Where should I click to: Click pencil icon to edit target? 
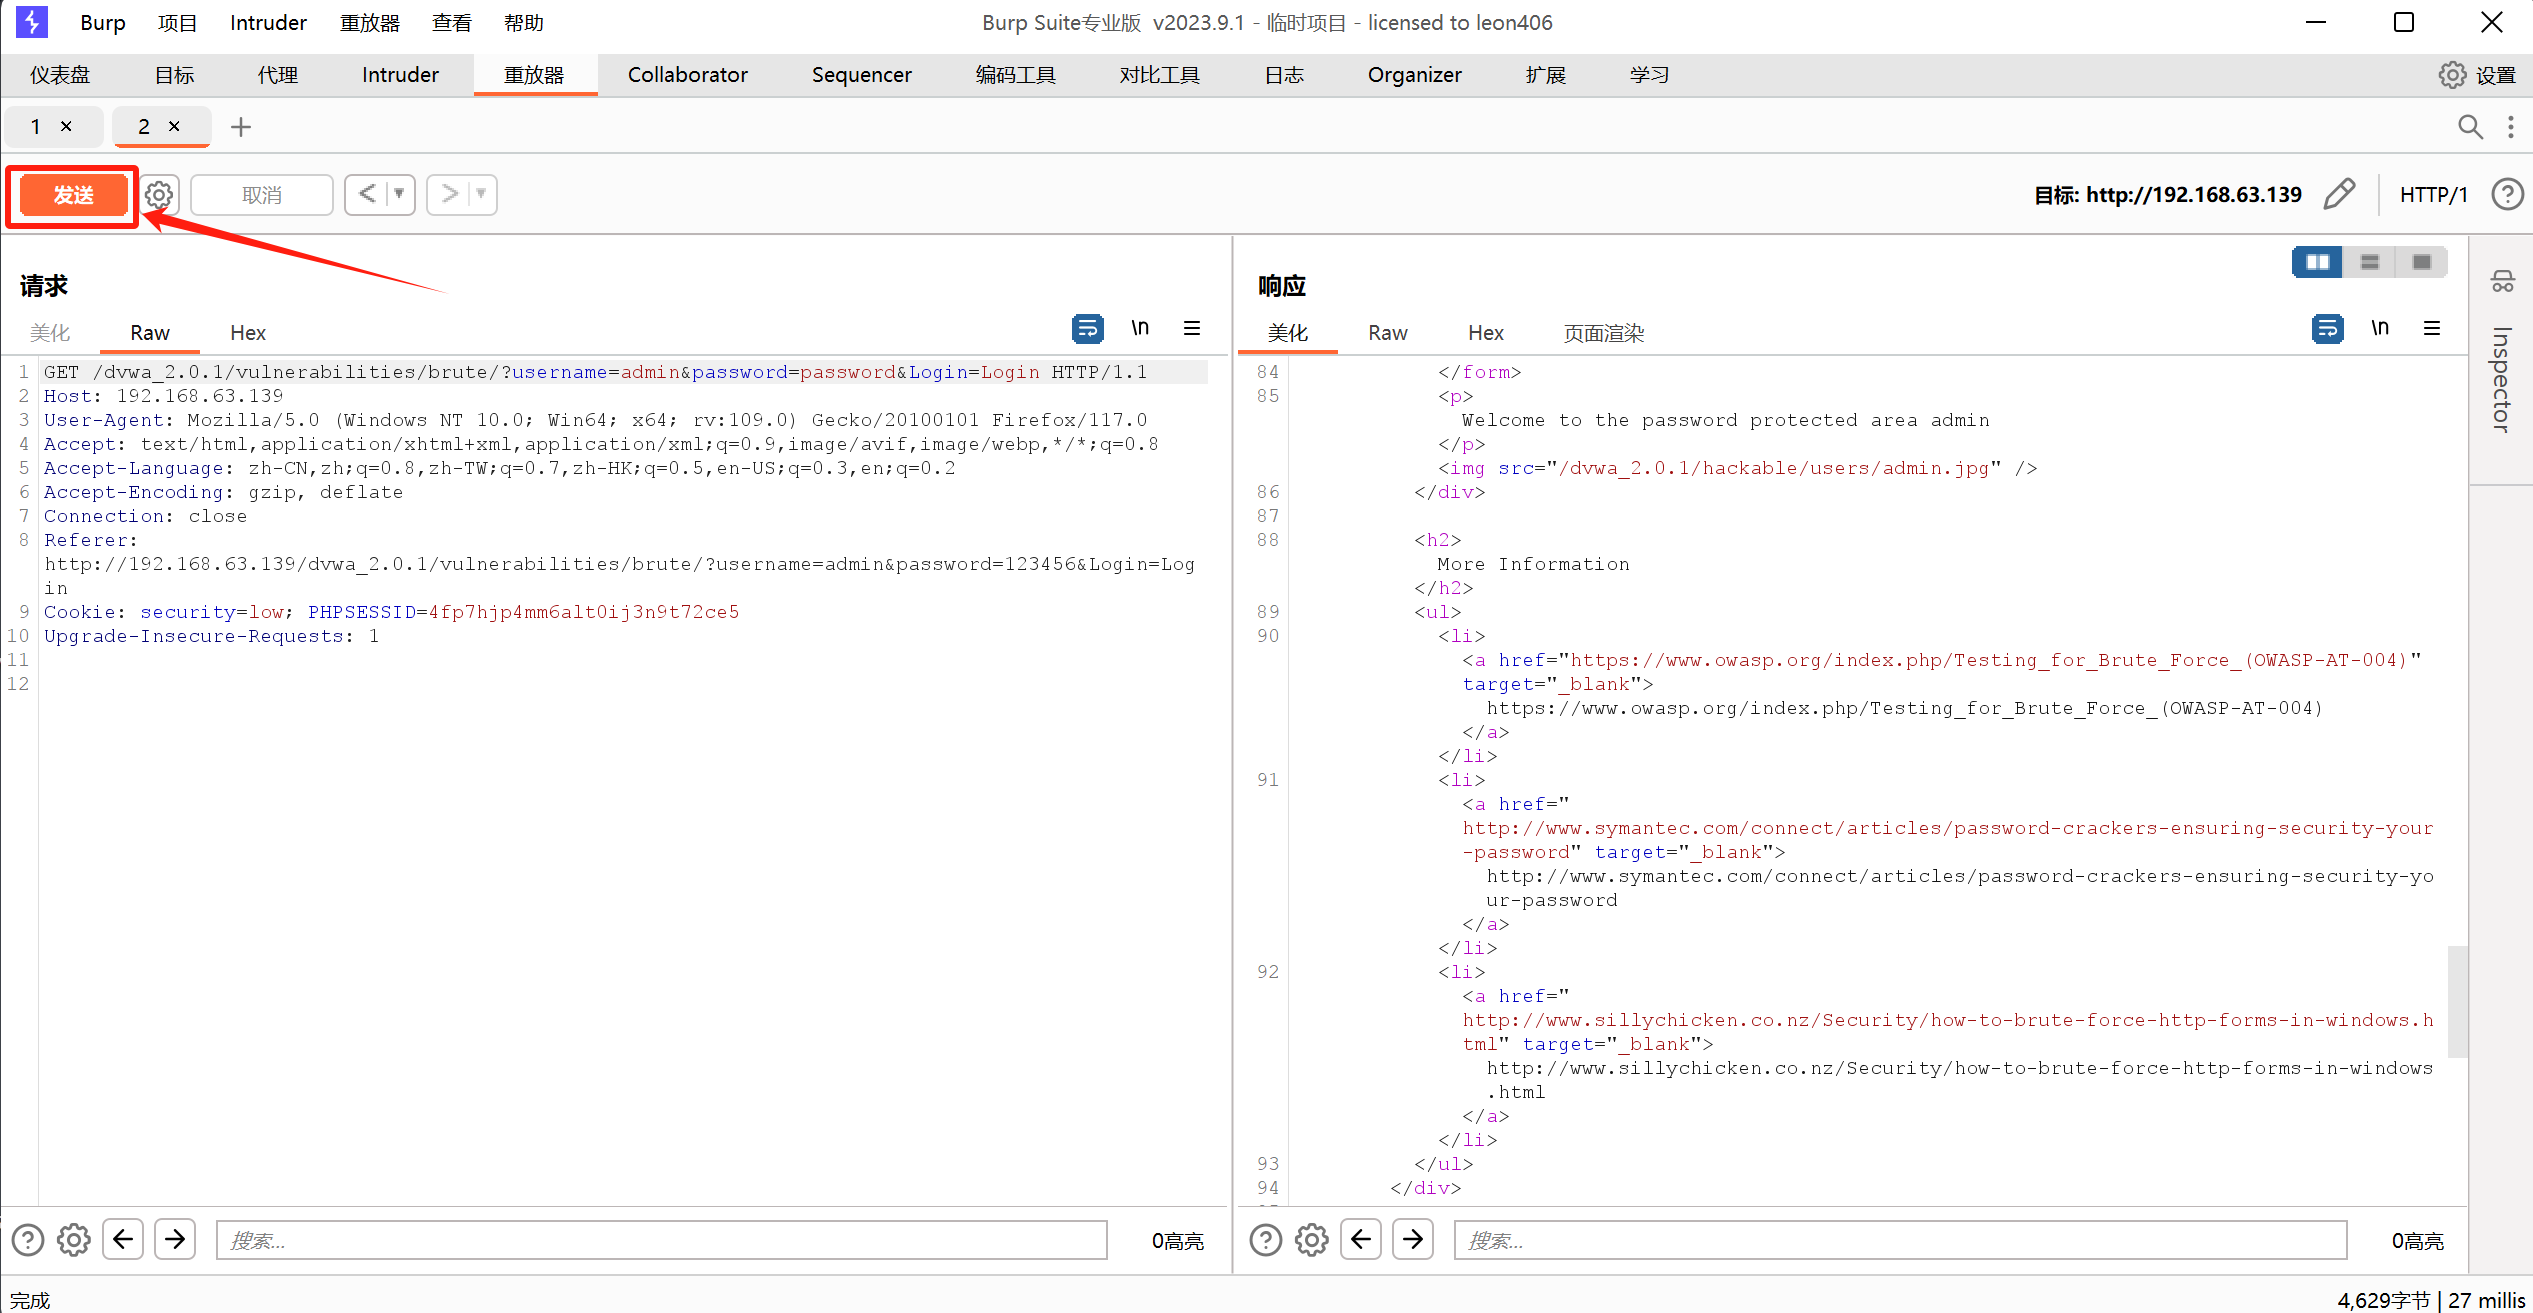click(x=2339, y=194)
